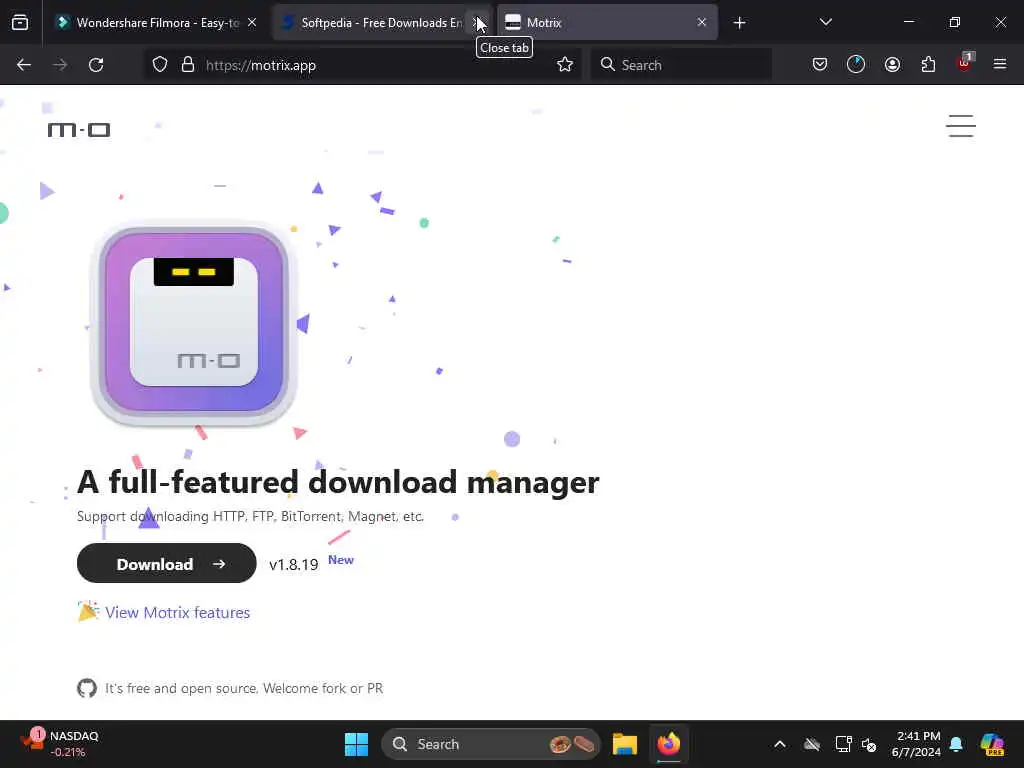Open the Windows Start menu
This screenshot has height=768, width=1024.
(356, 744)
